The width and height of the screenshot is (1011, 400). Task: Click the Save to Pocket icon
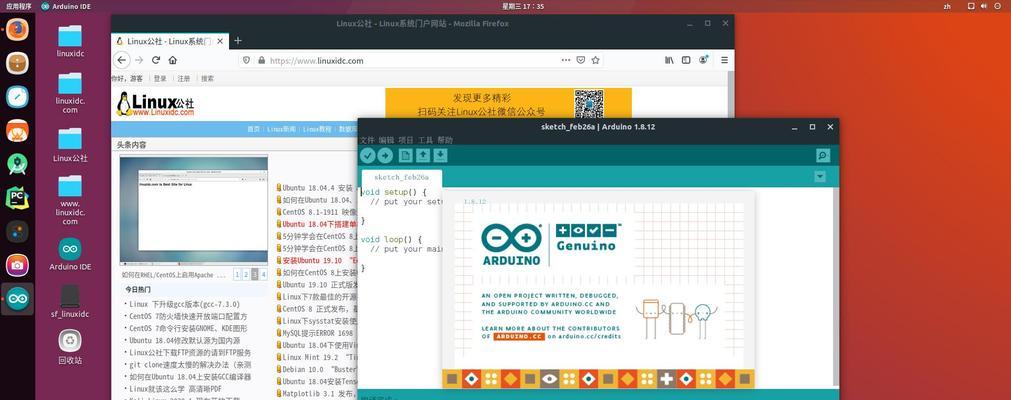(580, 60)
